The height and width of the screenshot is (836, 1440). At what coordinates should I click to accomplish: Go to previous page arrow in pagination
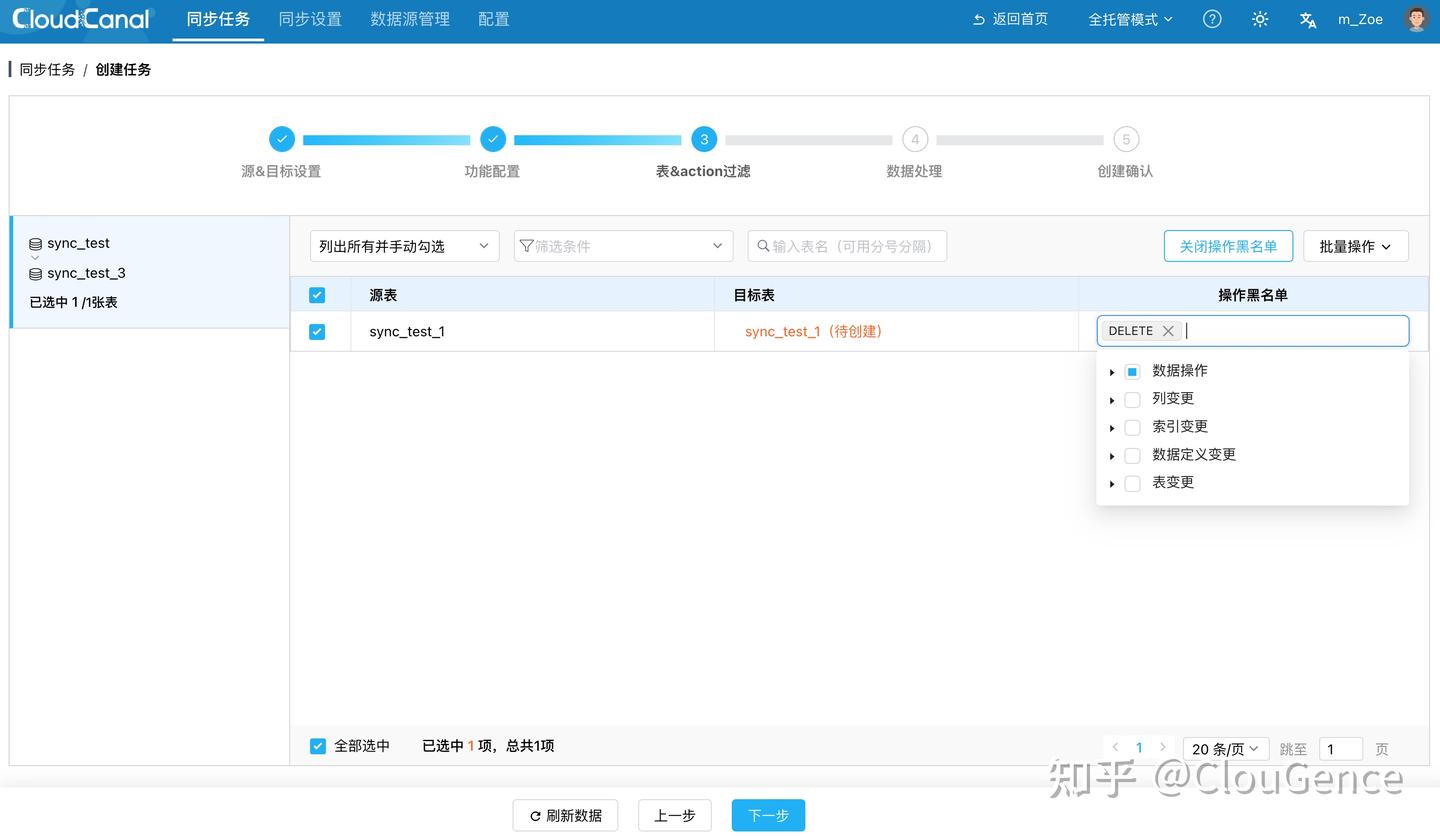(x=1115, y=747)
